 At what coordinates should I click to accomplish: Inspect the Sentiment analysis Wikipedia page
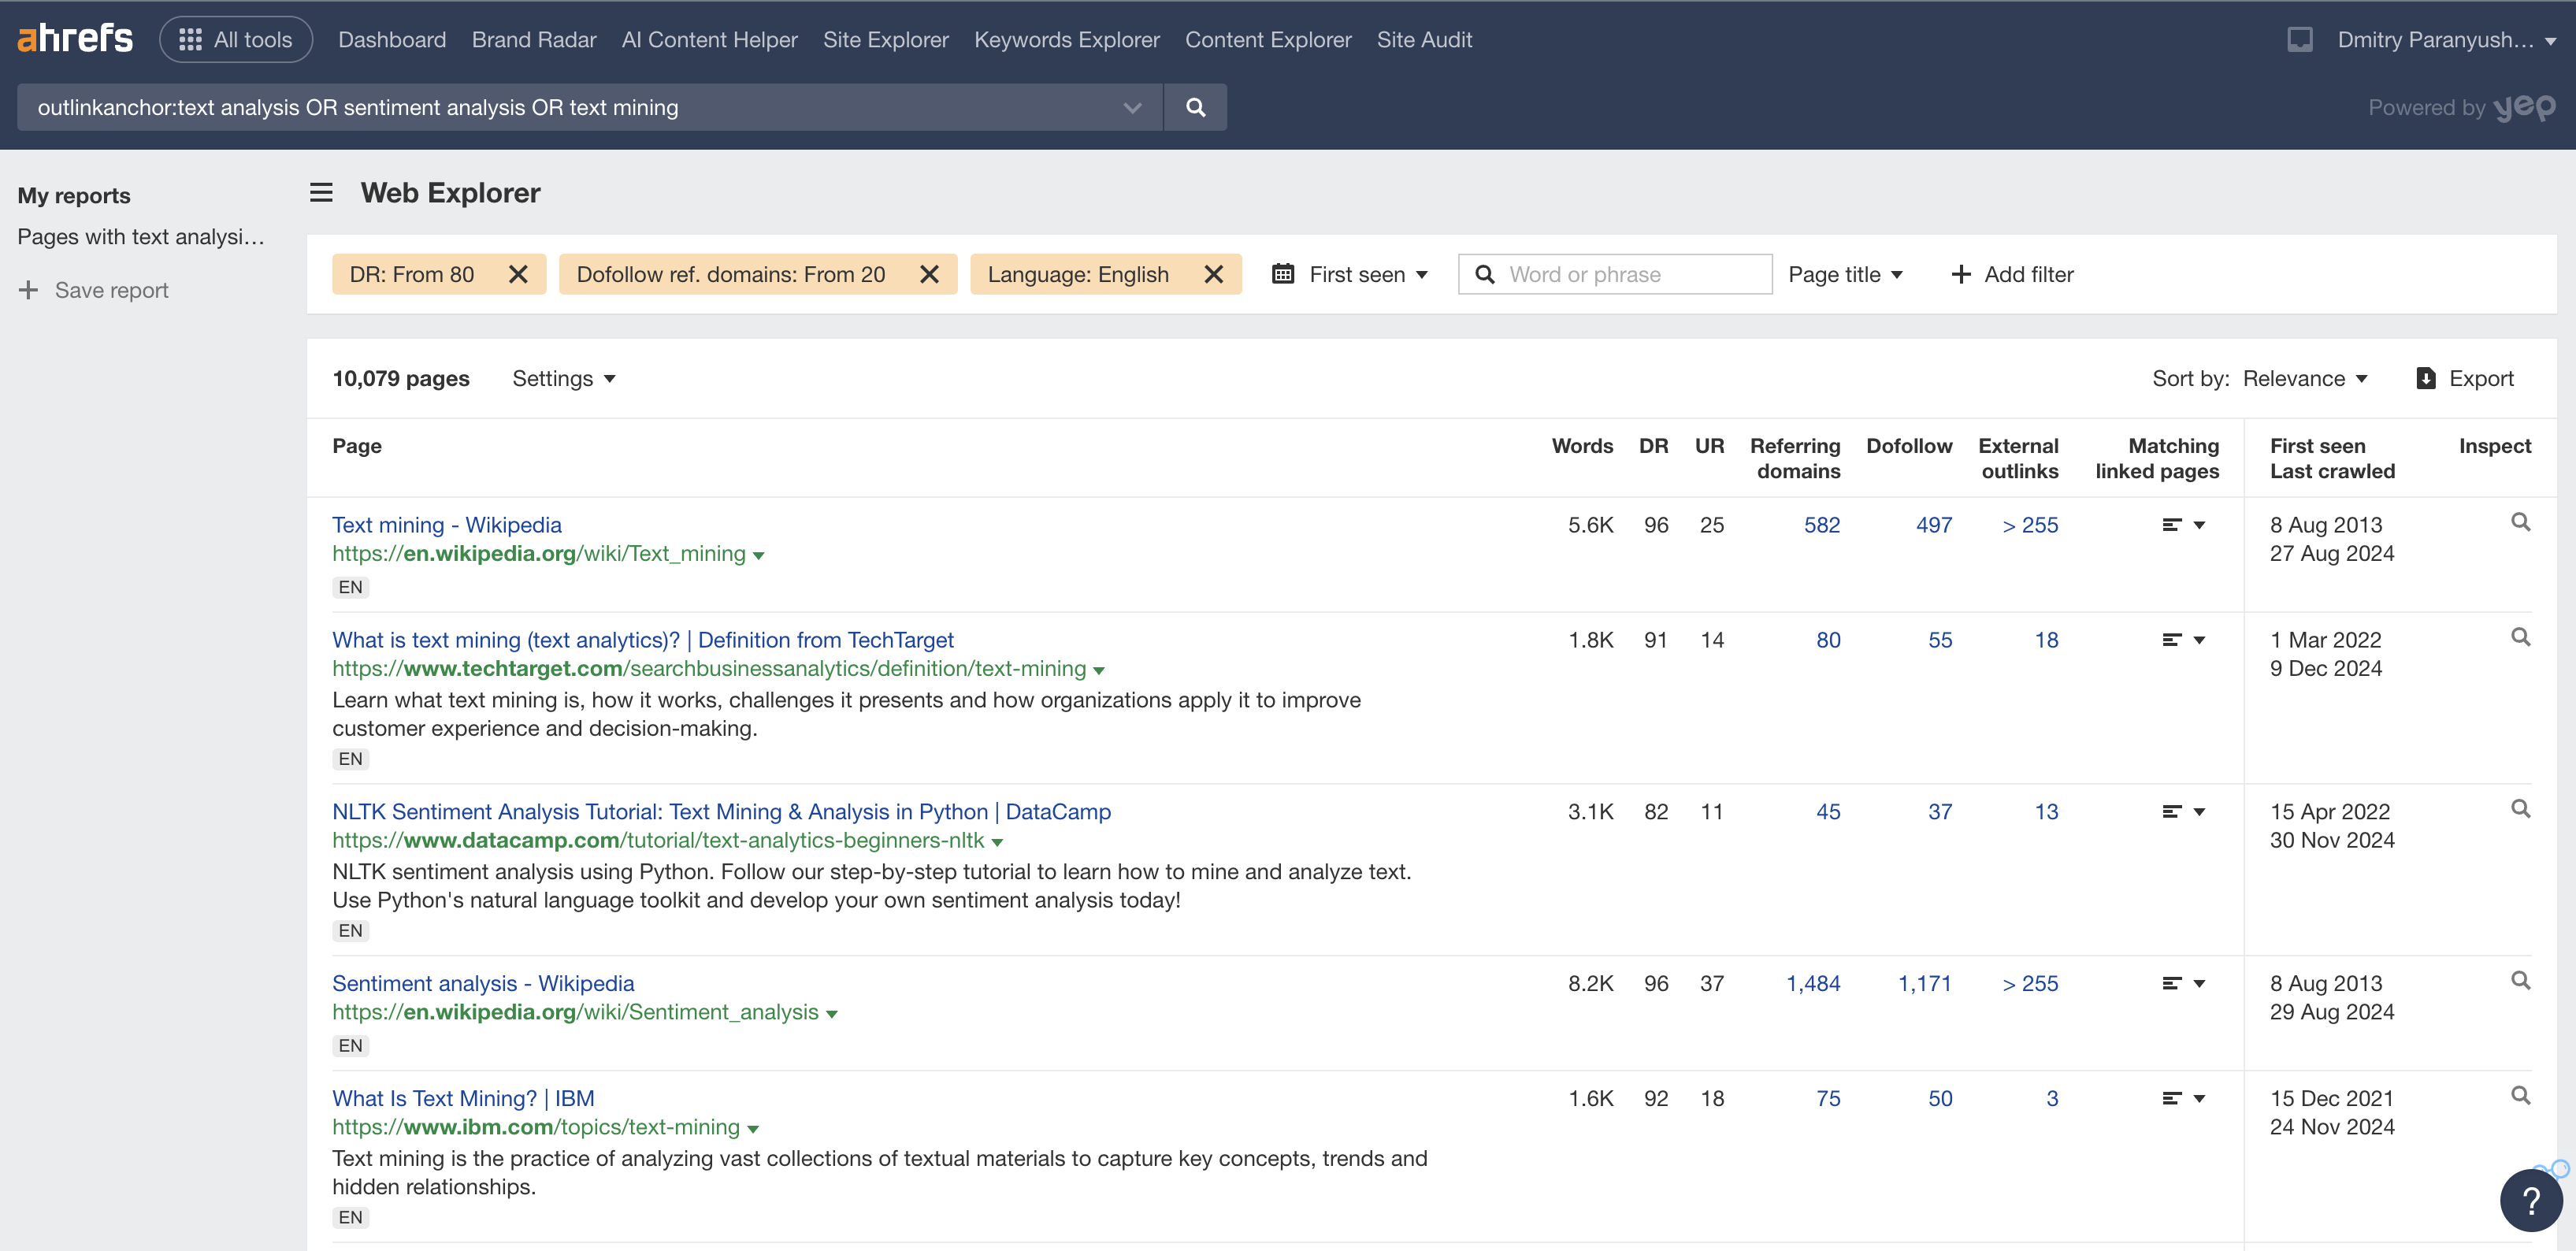coord(2520,981)
